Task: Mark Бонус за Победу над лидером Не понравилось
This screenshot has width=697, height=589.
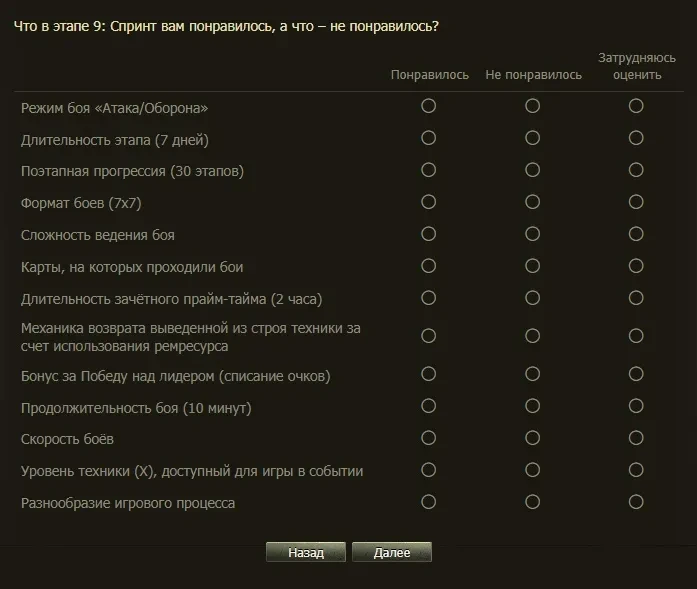Action: tap(533, 374)
